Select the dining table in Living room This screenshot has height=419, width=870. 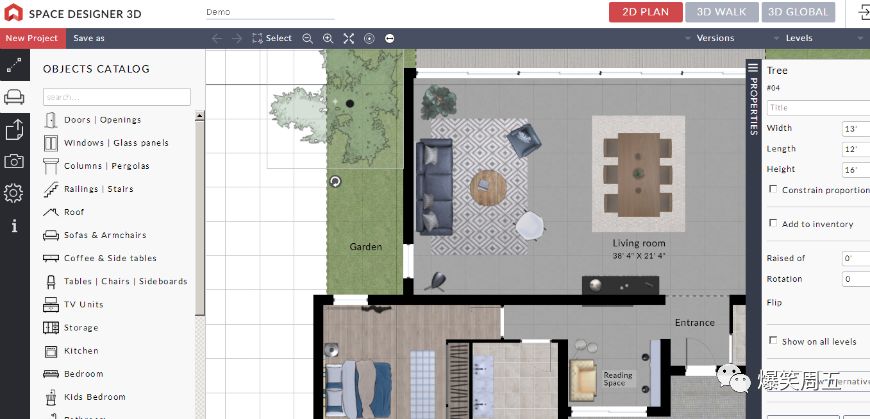638,174
